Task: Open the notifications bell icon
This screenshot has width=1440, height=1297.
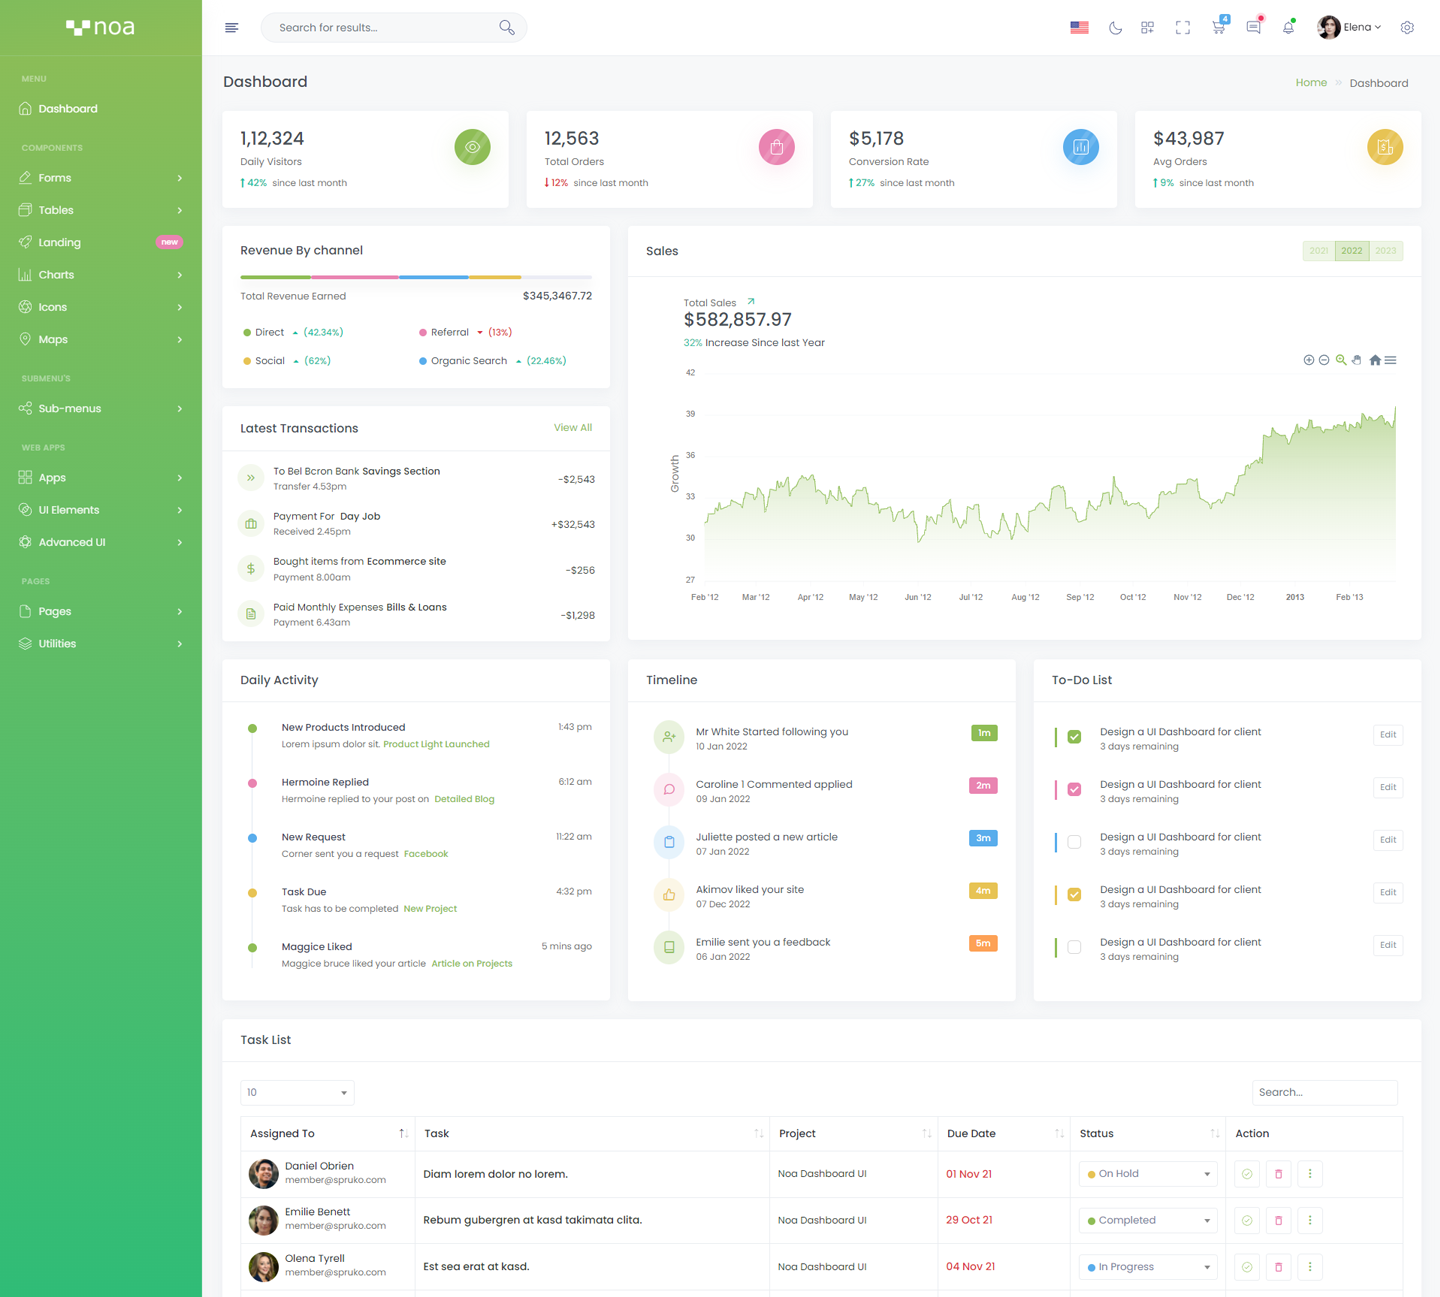Action: point(1288,28)
